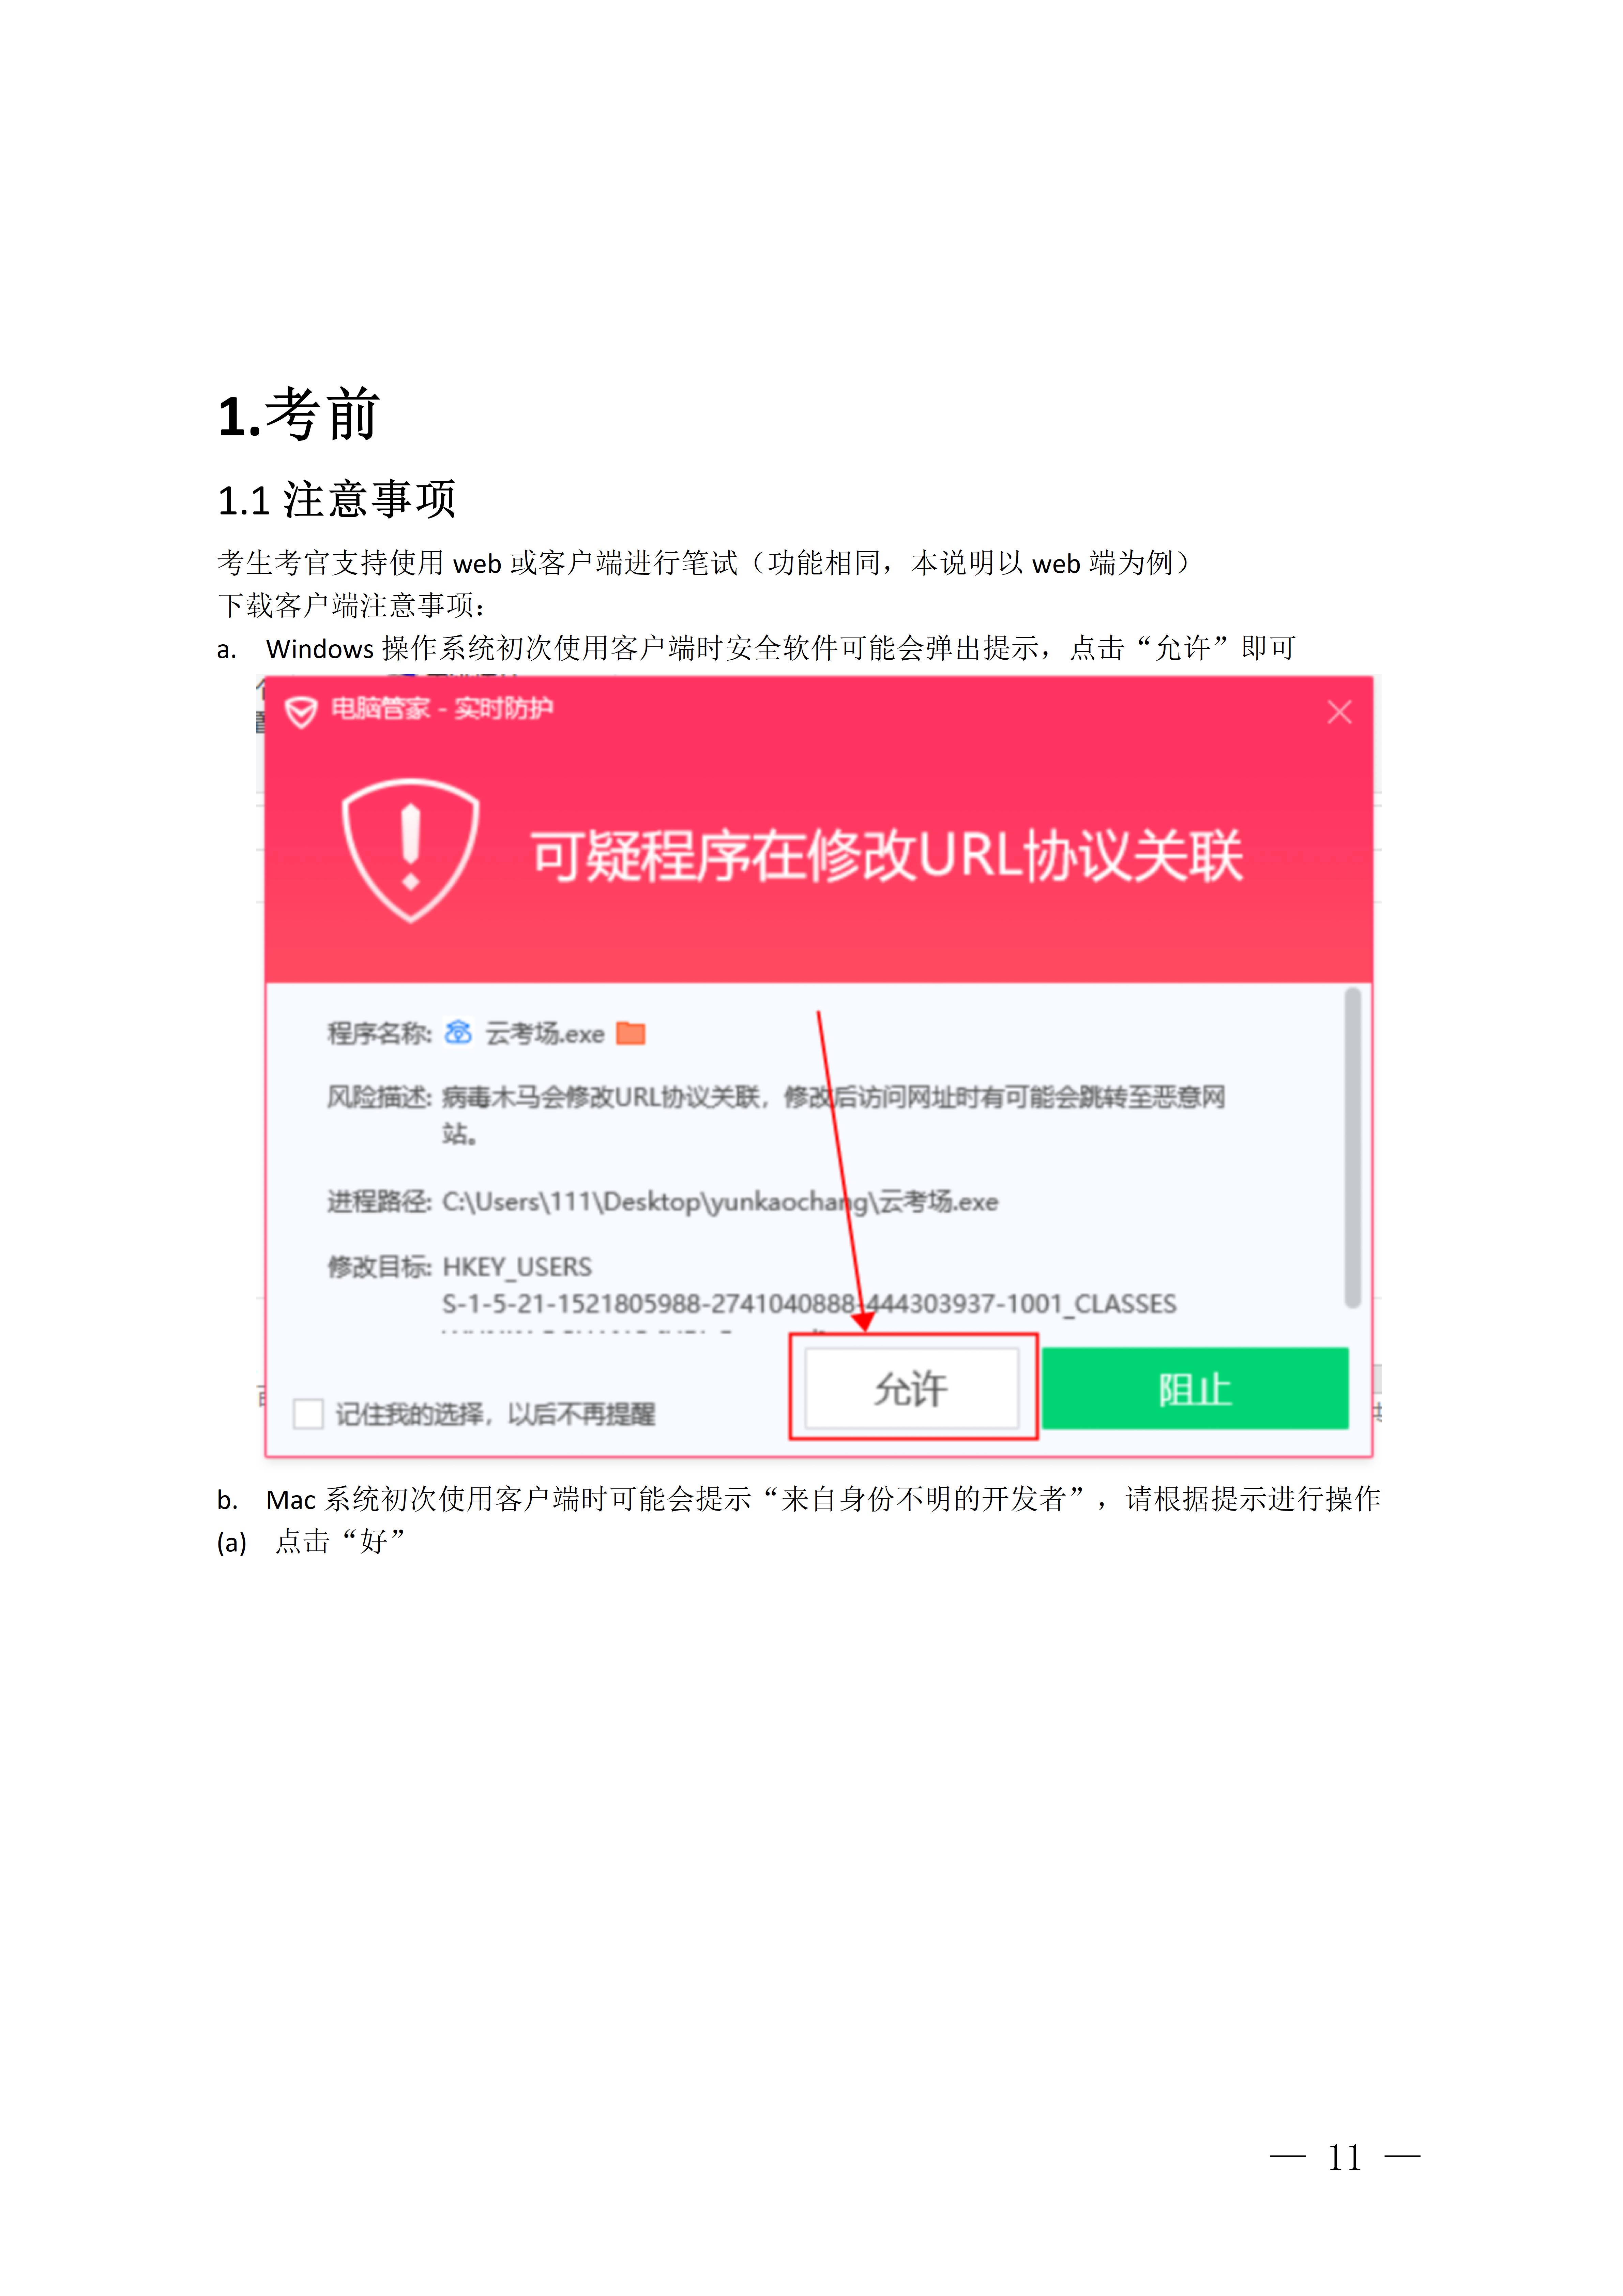The image size is (1623, 2296).
Task: Click the 电脑管家 - 实时防护 title text
Action: 442,709
